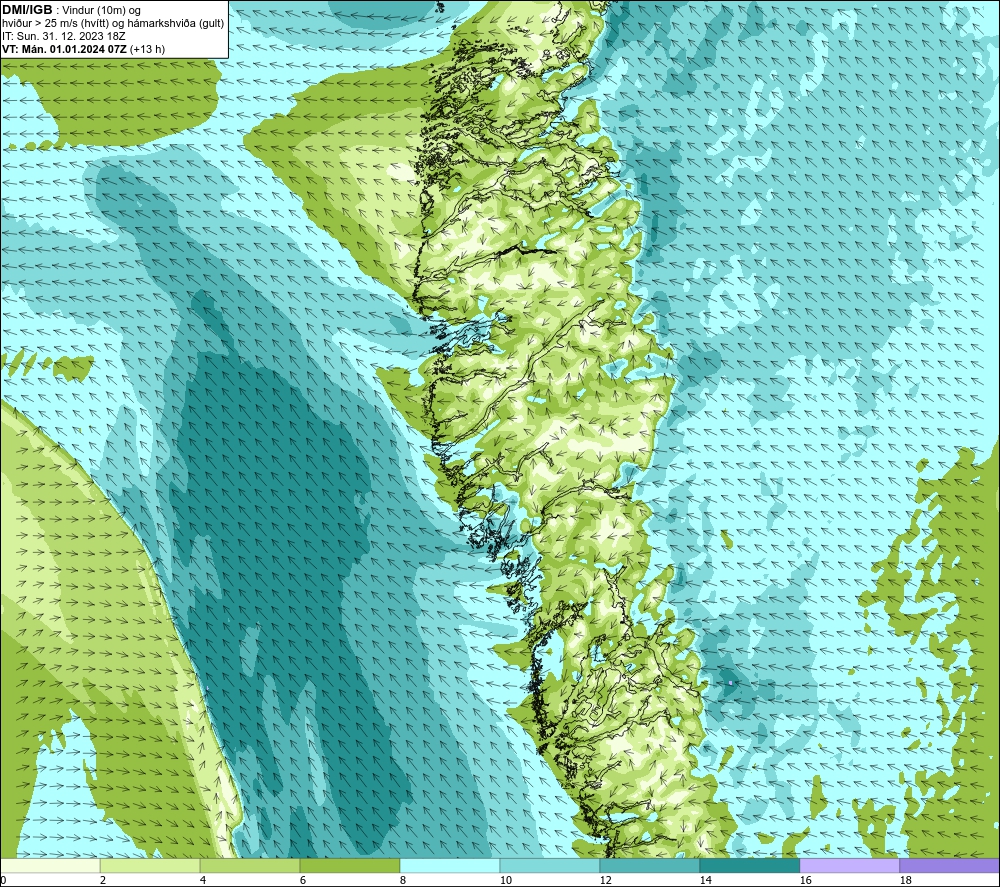Click the purple swatch above 18 m/s
Viewport: 1000px width, 887px height.
(x=949, y=866)
